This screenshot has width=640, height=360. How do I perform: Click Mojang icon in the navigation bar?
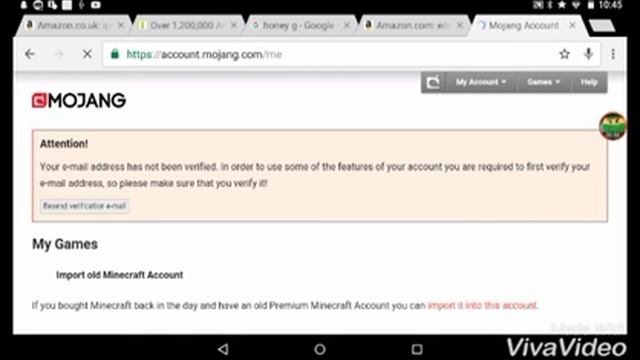pyautogui.click(x=433, y=82)
